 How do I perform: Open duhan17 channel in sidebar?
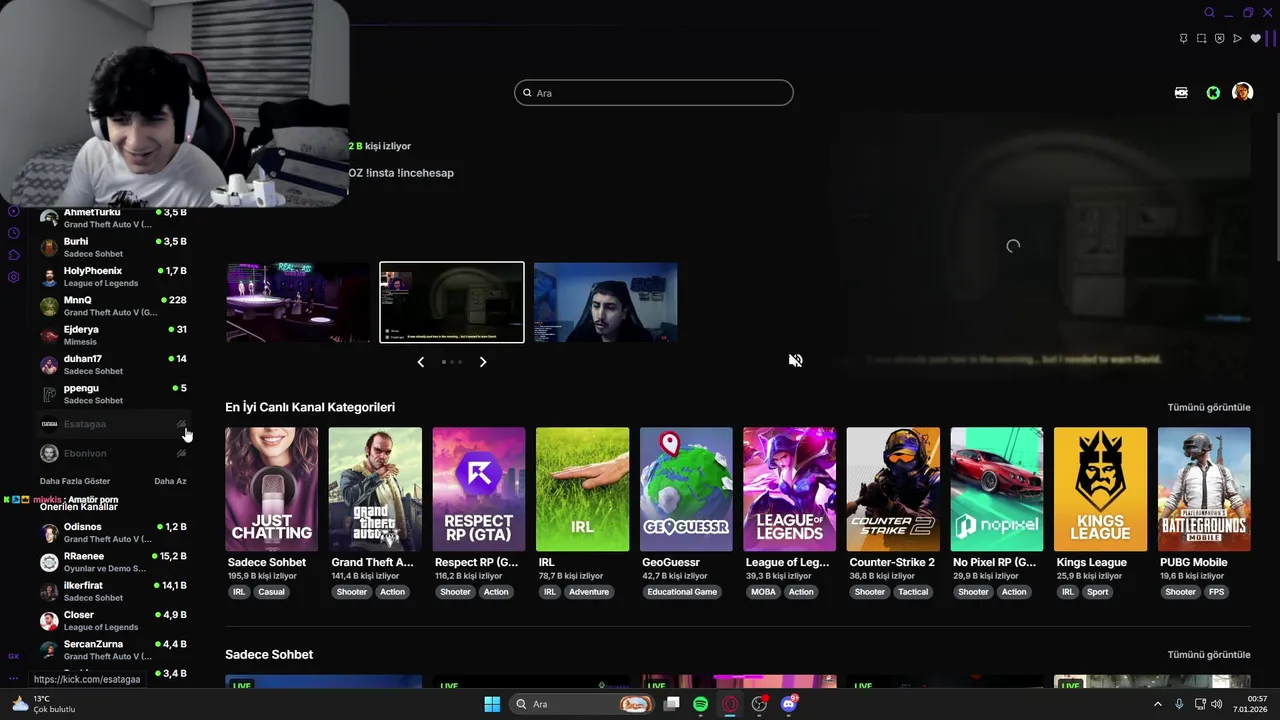(113, 364)
